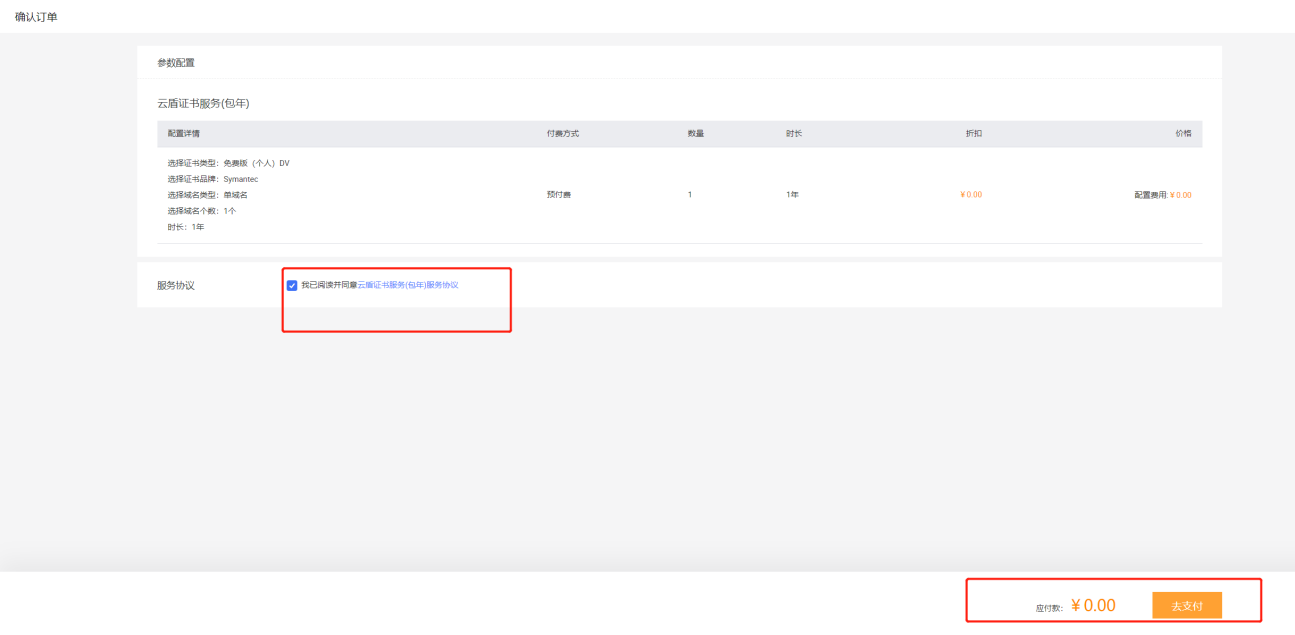
Task: Click the ¥0.00 discount amount
Action: pyautogui.click(x=970, y=195)
